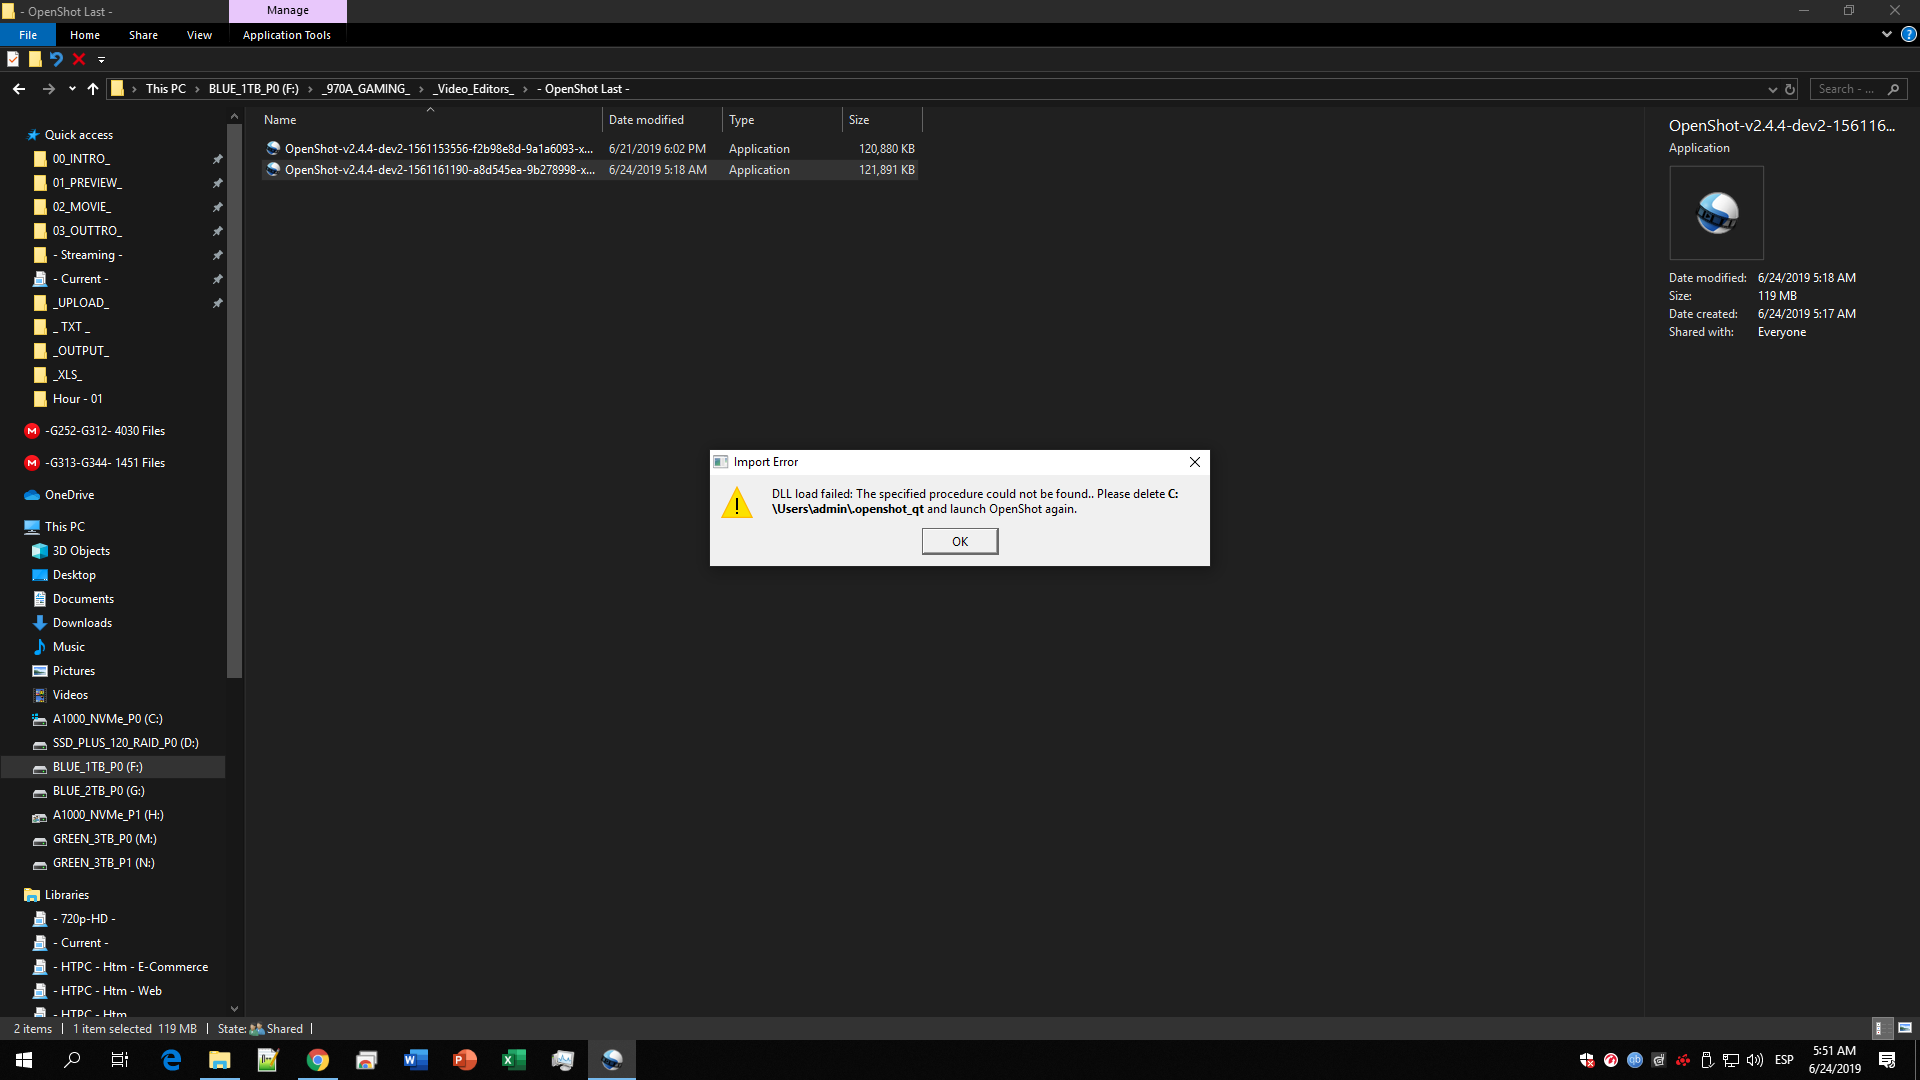Open the recent locations dropdown beside navigation arrows
The height and width of the screenshot is (1080, 1920).
pyautogui.click(x=71, y=89)
